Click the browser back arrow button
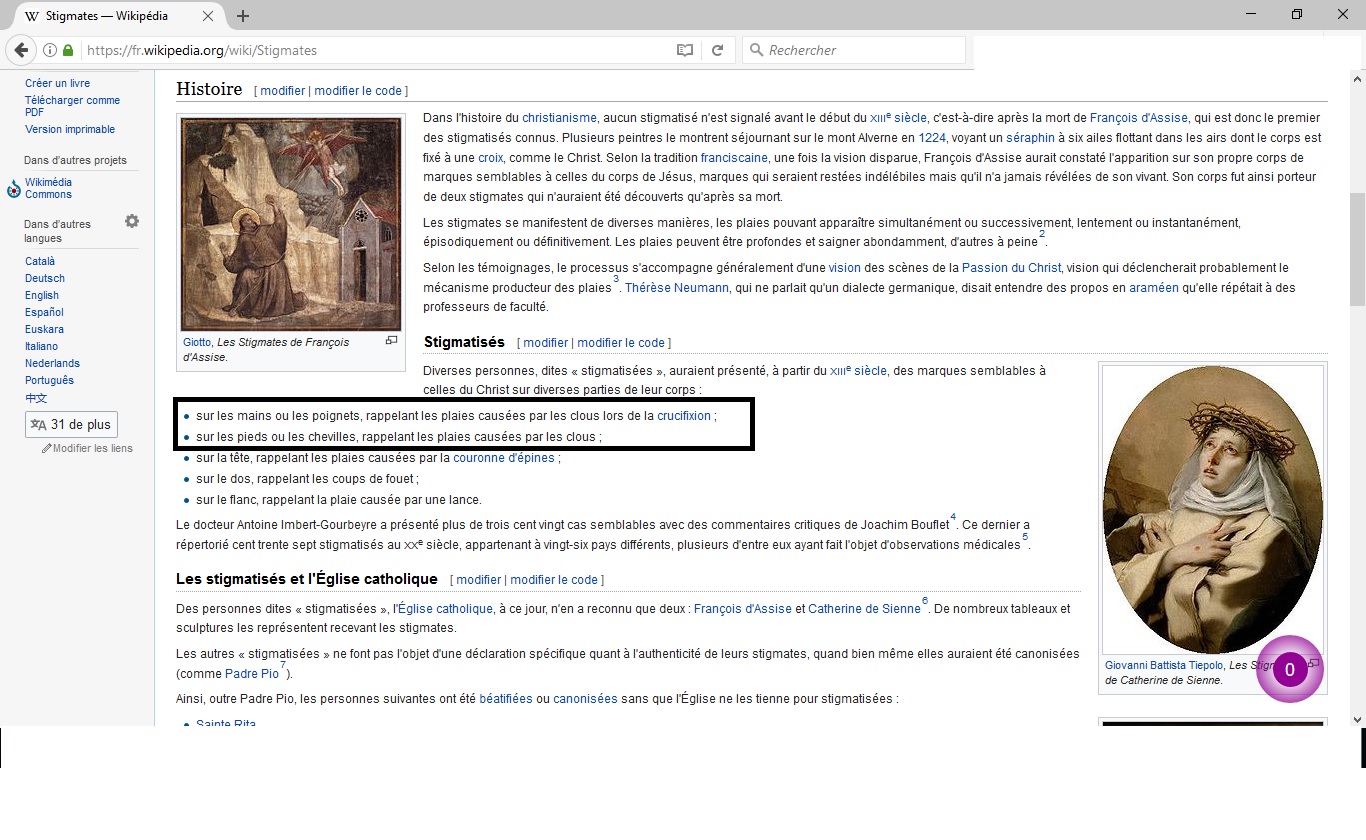The height and width of the screenshot is (840, 1366). 21,50
